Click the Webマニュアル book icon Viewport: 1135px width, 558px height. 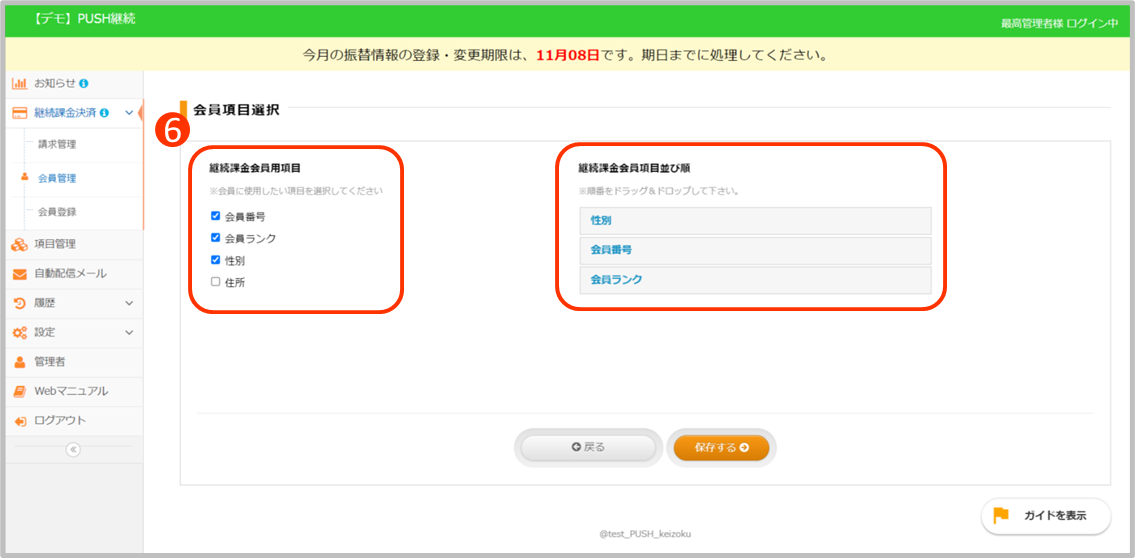(x=19, y=391)
